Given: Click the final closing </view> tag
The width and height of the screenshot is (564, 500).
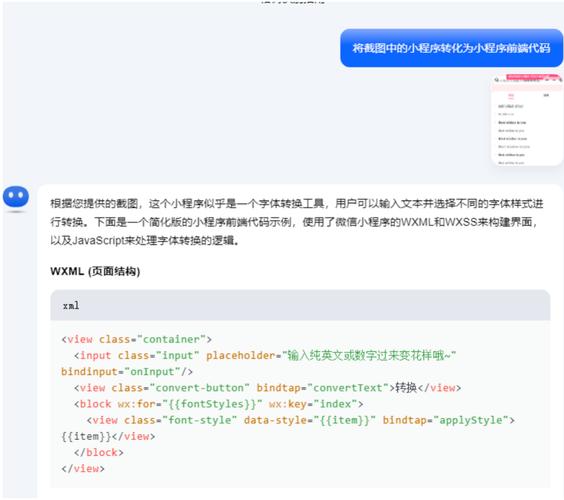Looking at the screenshot, I should pos(83,469).
